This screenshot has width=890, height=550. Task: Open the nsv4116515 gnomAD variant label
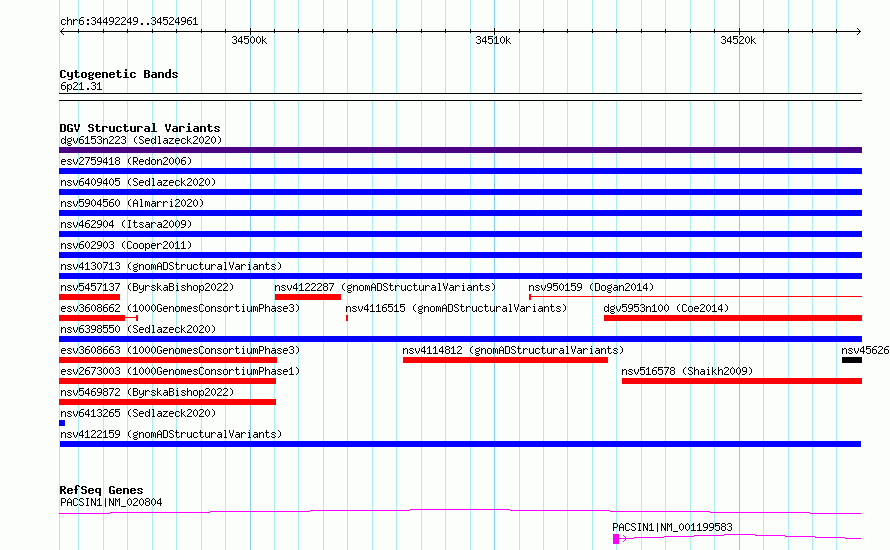(456, 308)
